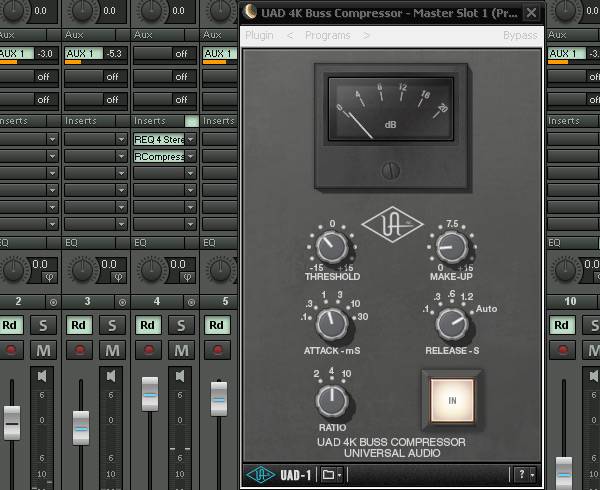Click channel 3 volume fader handle
600x490 pixels.
(x=81, y=428)
